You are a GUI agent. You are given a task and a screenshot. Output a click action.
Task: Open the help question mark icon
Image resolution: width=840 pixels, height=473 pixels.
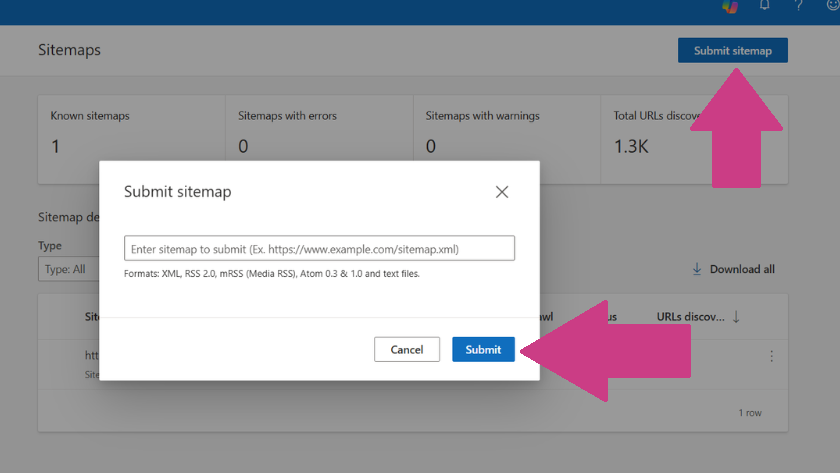798,5
